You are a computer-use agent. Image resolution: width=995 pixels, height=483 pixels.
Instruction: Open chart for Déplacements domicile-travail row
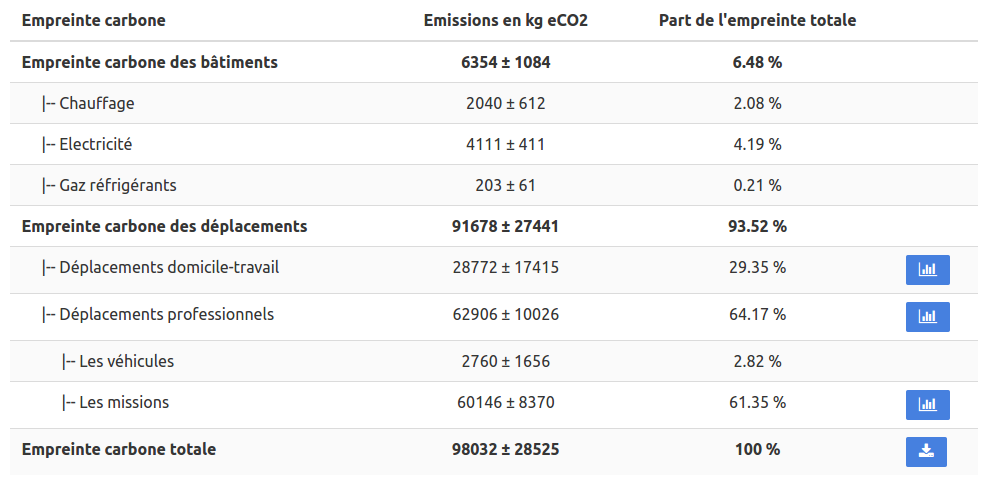[x=927, y=270]
